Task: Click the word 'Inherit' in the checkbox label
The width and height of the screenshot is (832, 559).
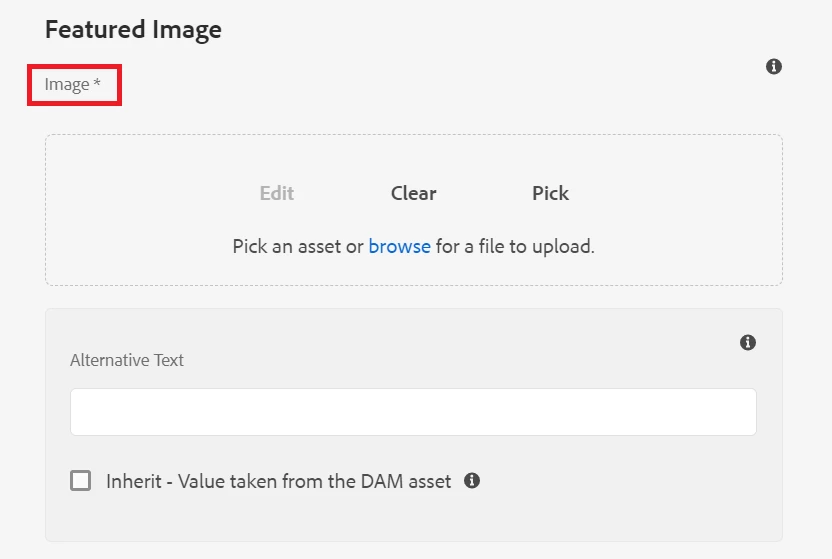Action: point(133,481)
